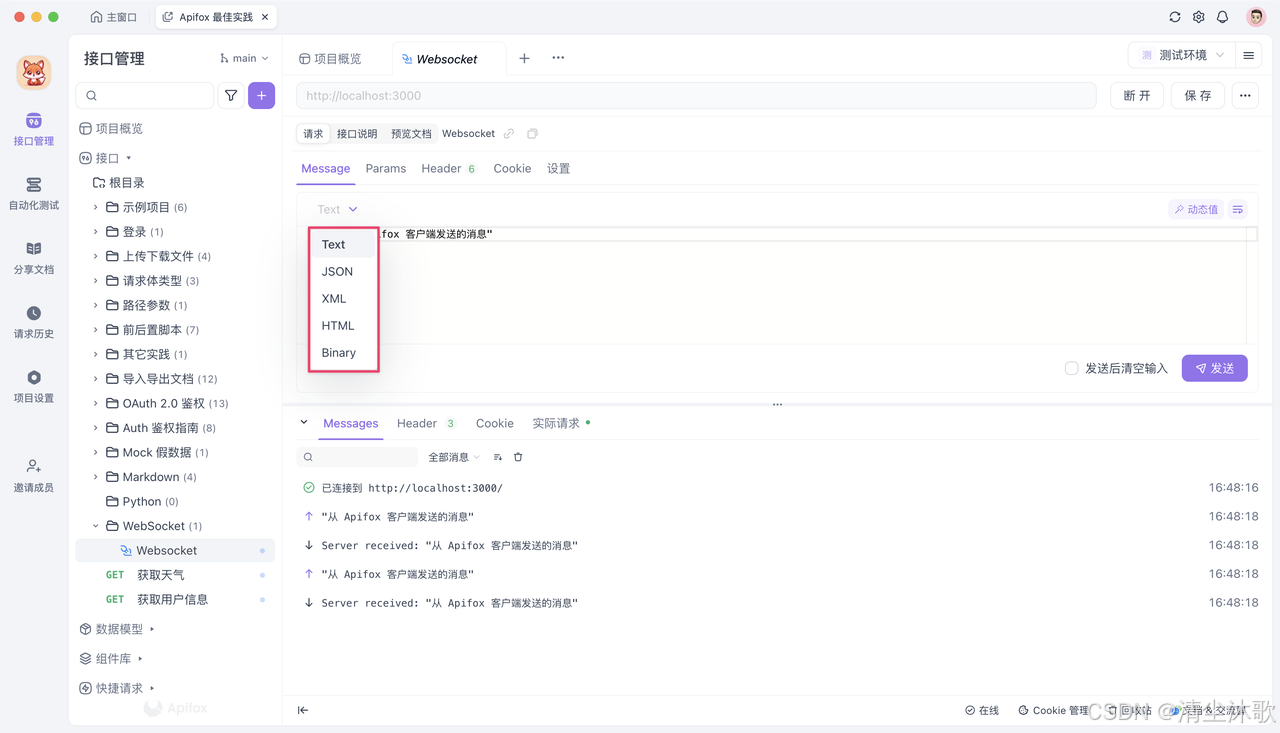Screen dimensions: 1280x733
Task: Switch to the Params tab
Action: coord(386,168)
